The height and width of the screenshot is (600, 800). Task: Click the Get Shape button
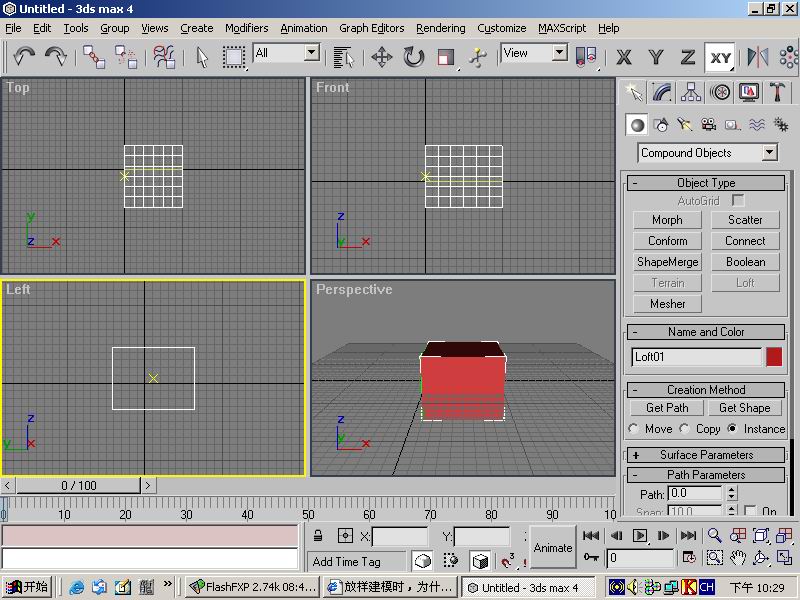point(744,408)
